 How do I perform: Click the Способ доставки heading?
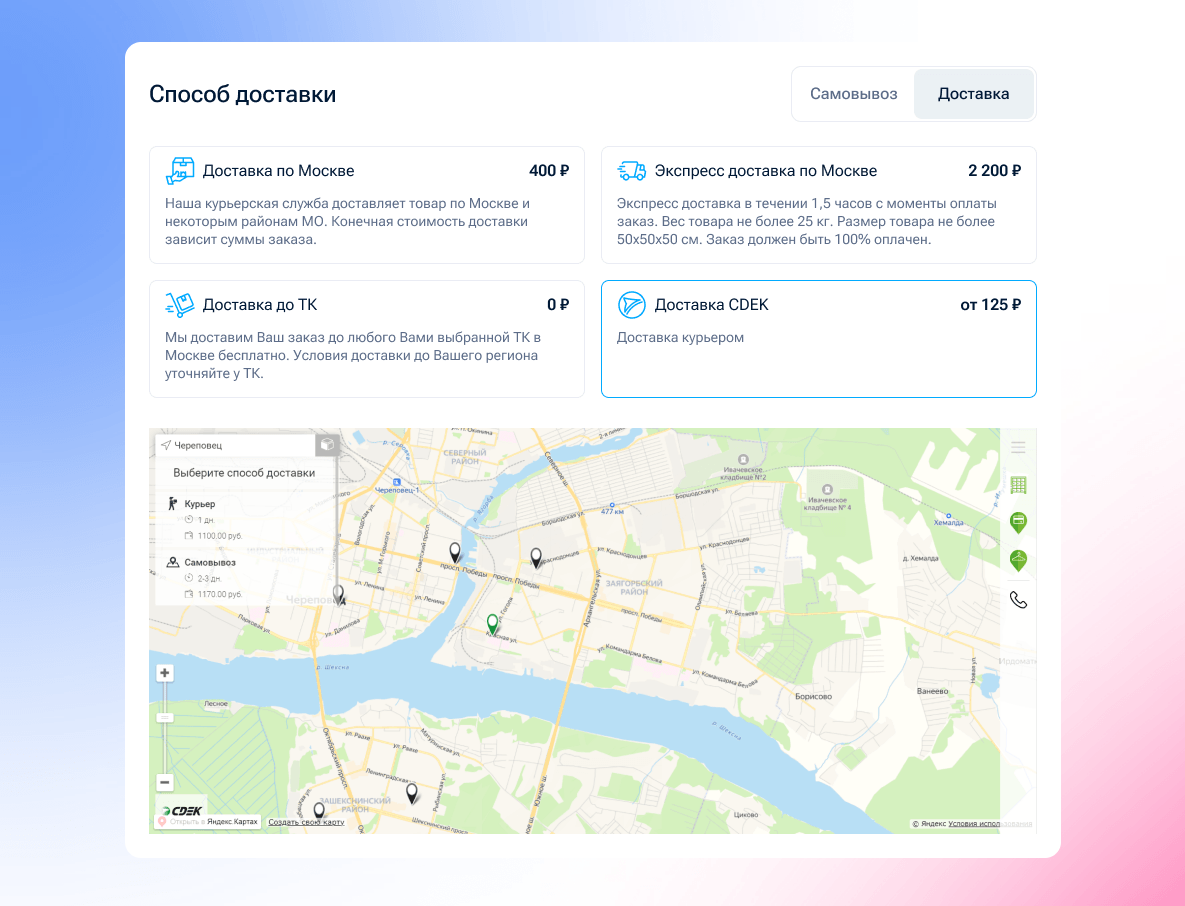tap(243, 94)
